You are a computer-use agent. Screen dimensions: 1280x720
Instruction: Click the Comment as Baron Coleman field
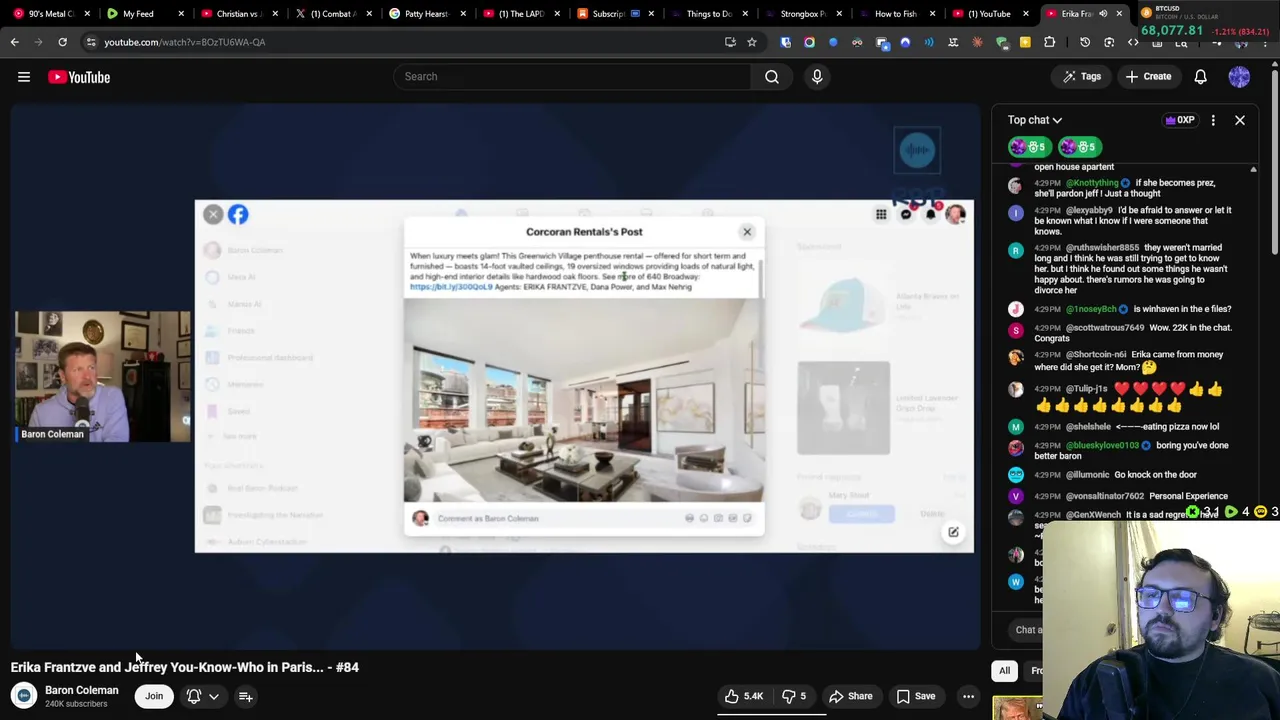tap(560, 518)
